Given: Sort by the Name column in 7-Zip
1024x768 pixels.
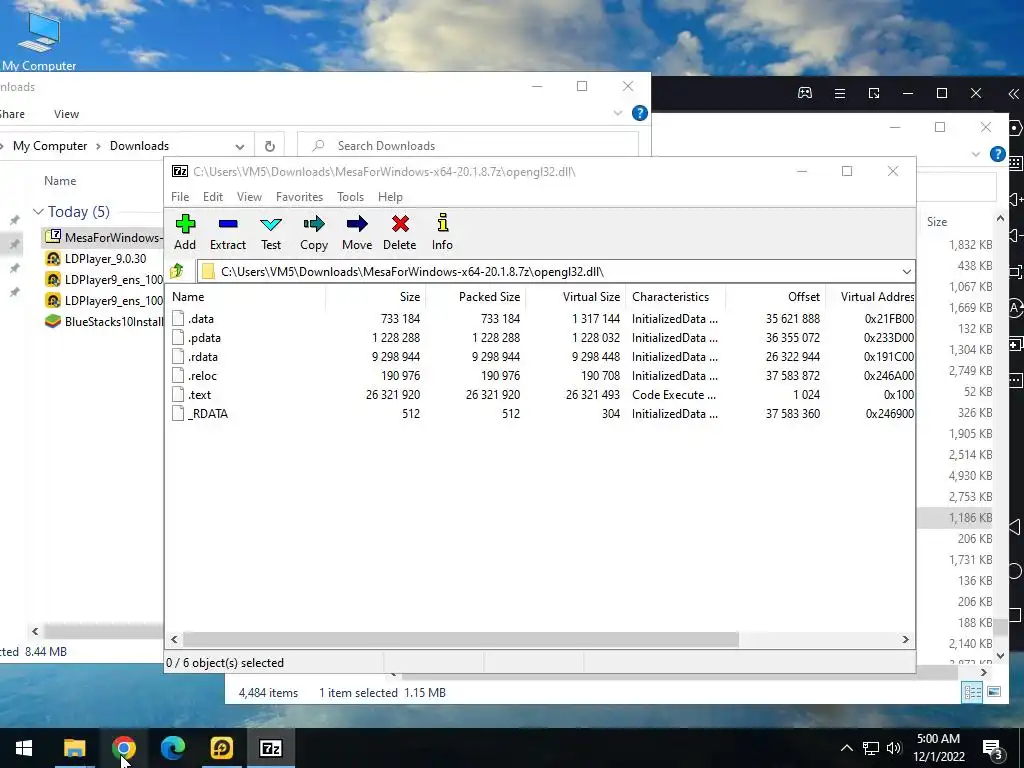Looking at the screenshot, I should click(x=246, y=296).
